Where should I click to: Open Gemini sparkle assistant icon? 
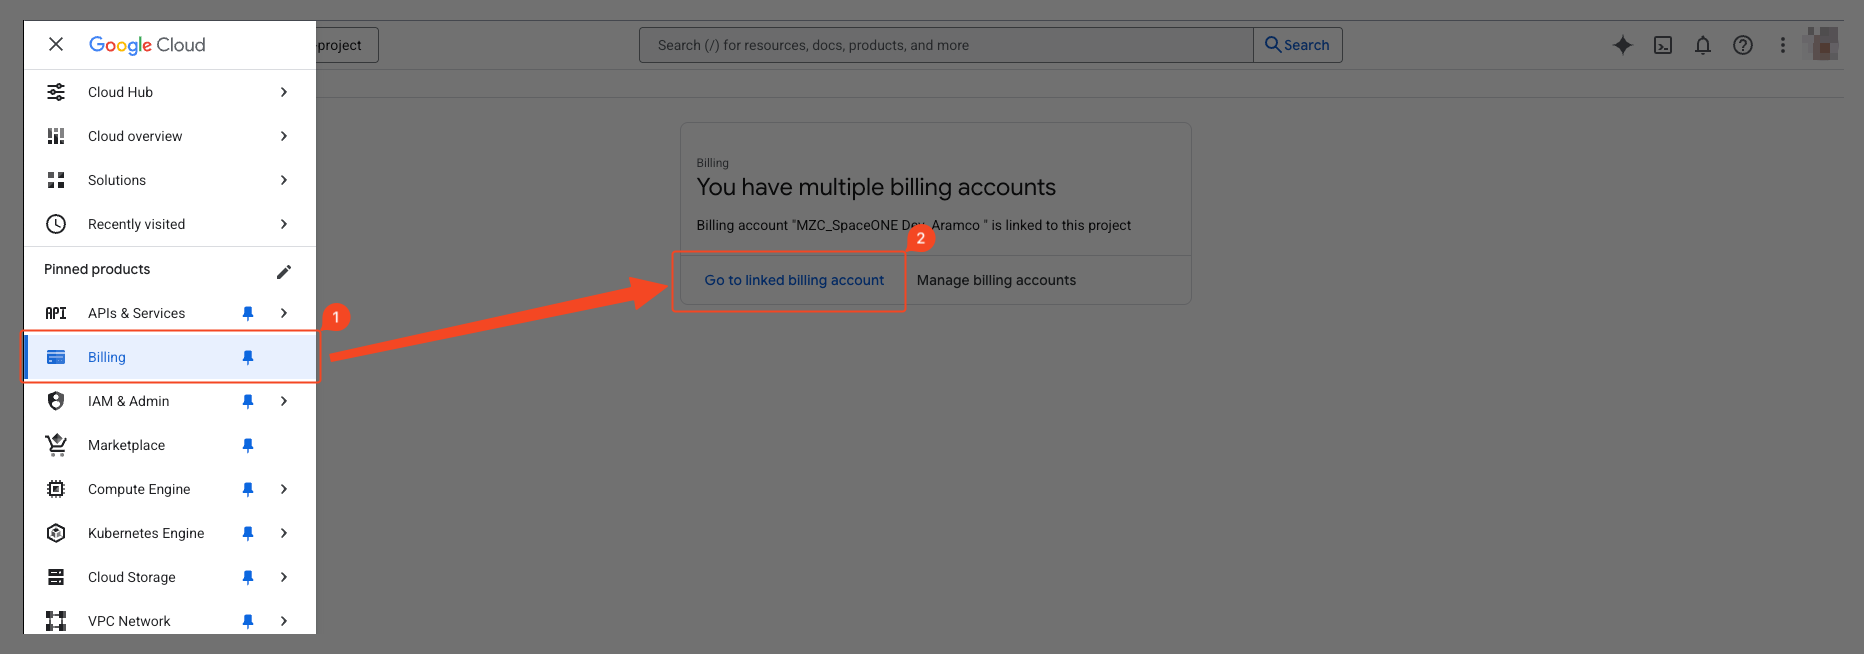point(1623,45)
